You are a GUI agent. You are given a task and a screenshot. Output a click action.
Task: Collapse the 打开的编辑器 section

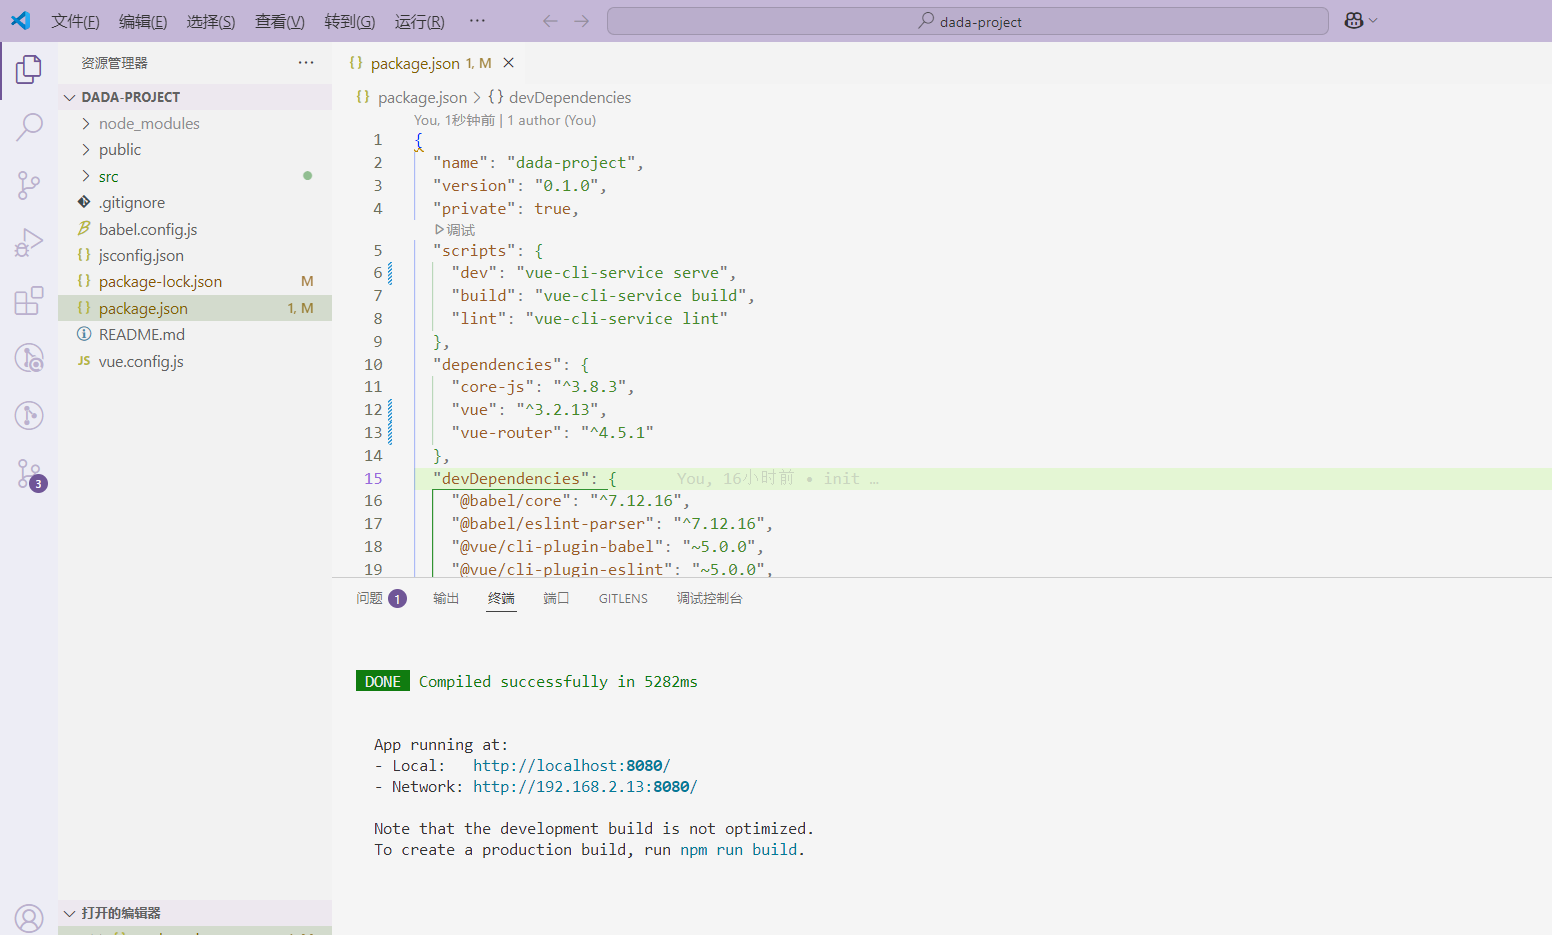point(195,913)
